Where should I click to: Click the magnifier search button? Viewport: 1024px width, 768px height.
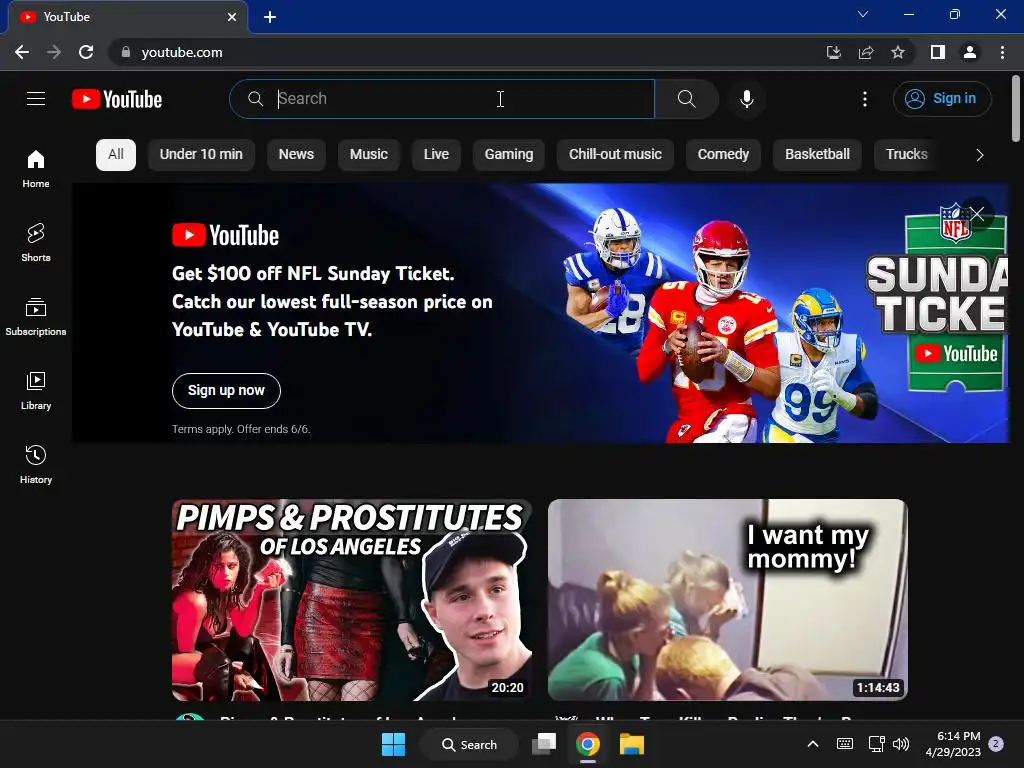coord(686,99)
